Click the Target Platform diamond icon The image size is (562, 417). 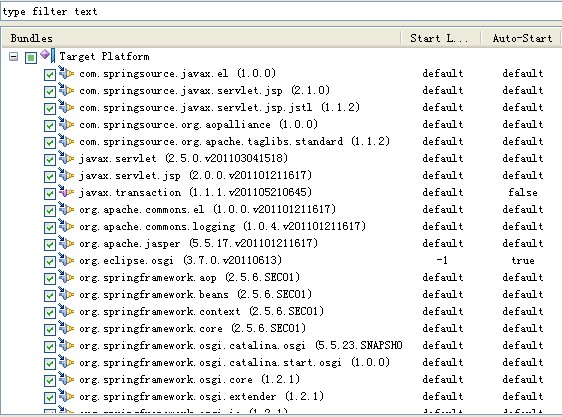click(x=45, y=54)
